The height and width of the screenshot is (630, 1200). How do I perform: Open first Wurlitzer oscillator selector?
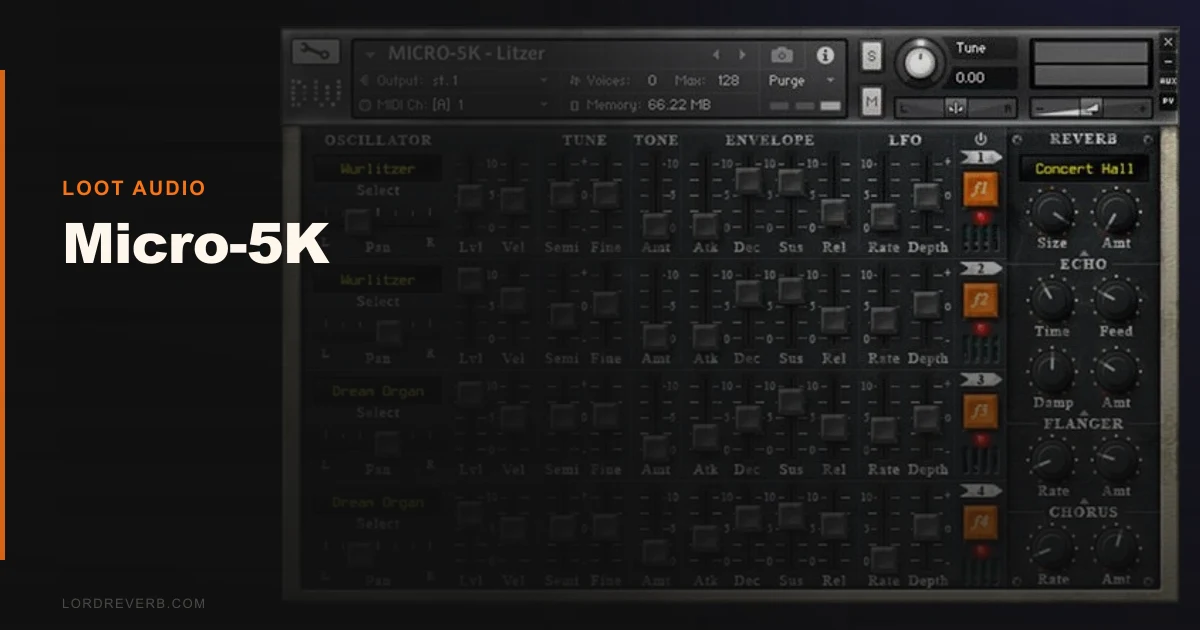[378, 169]
